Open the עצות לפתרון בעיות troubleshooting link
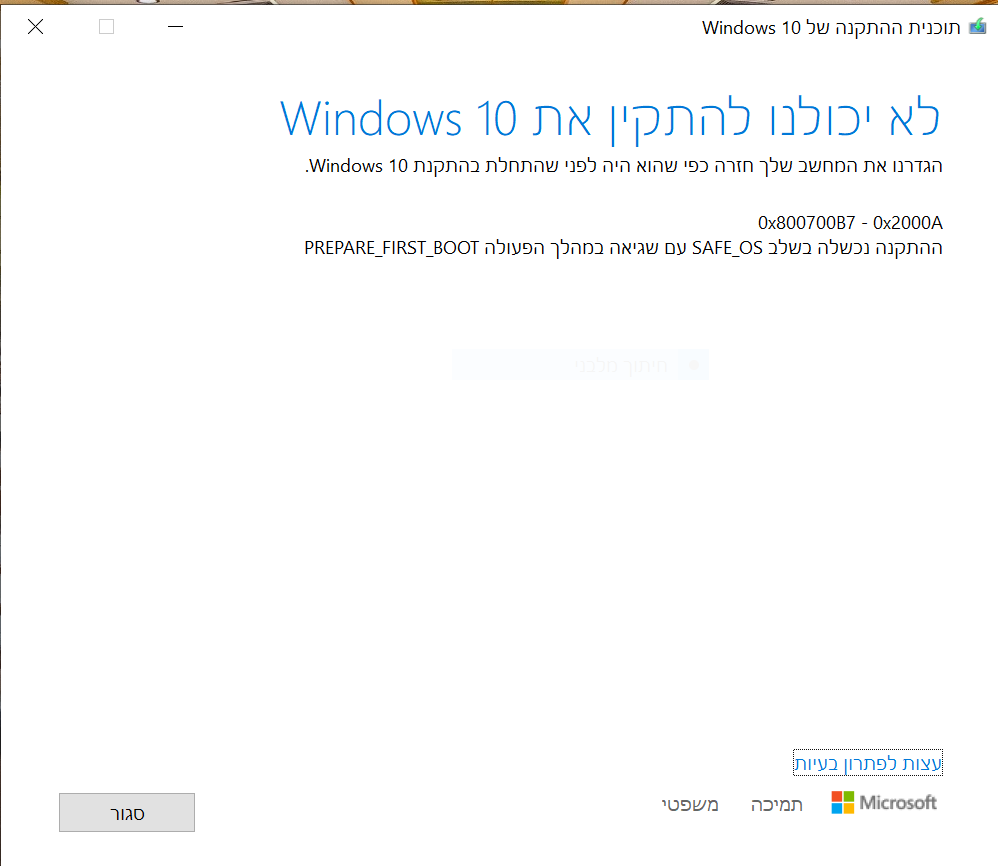 [868, 763]
